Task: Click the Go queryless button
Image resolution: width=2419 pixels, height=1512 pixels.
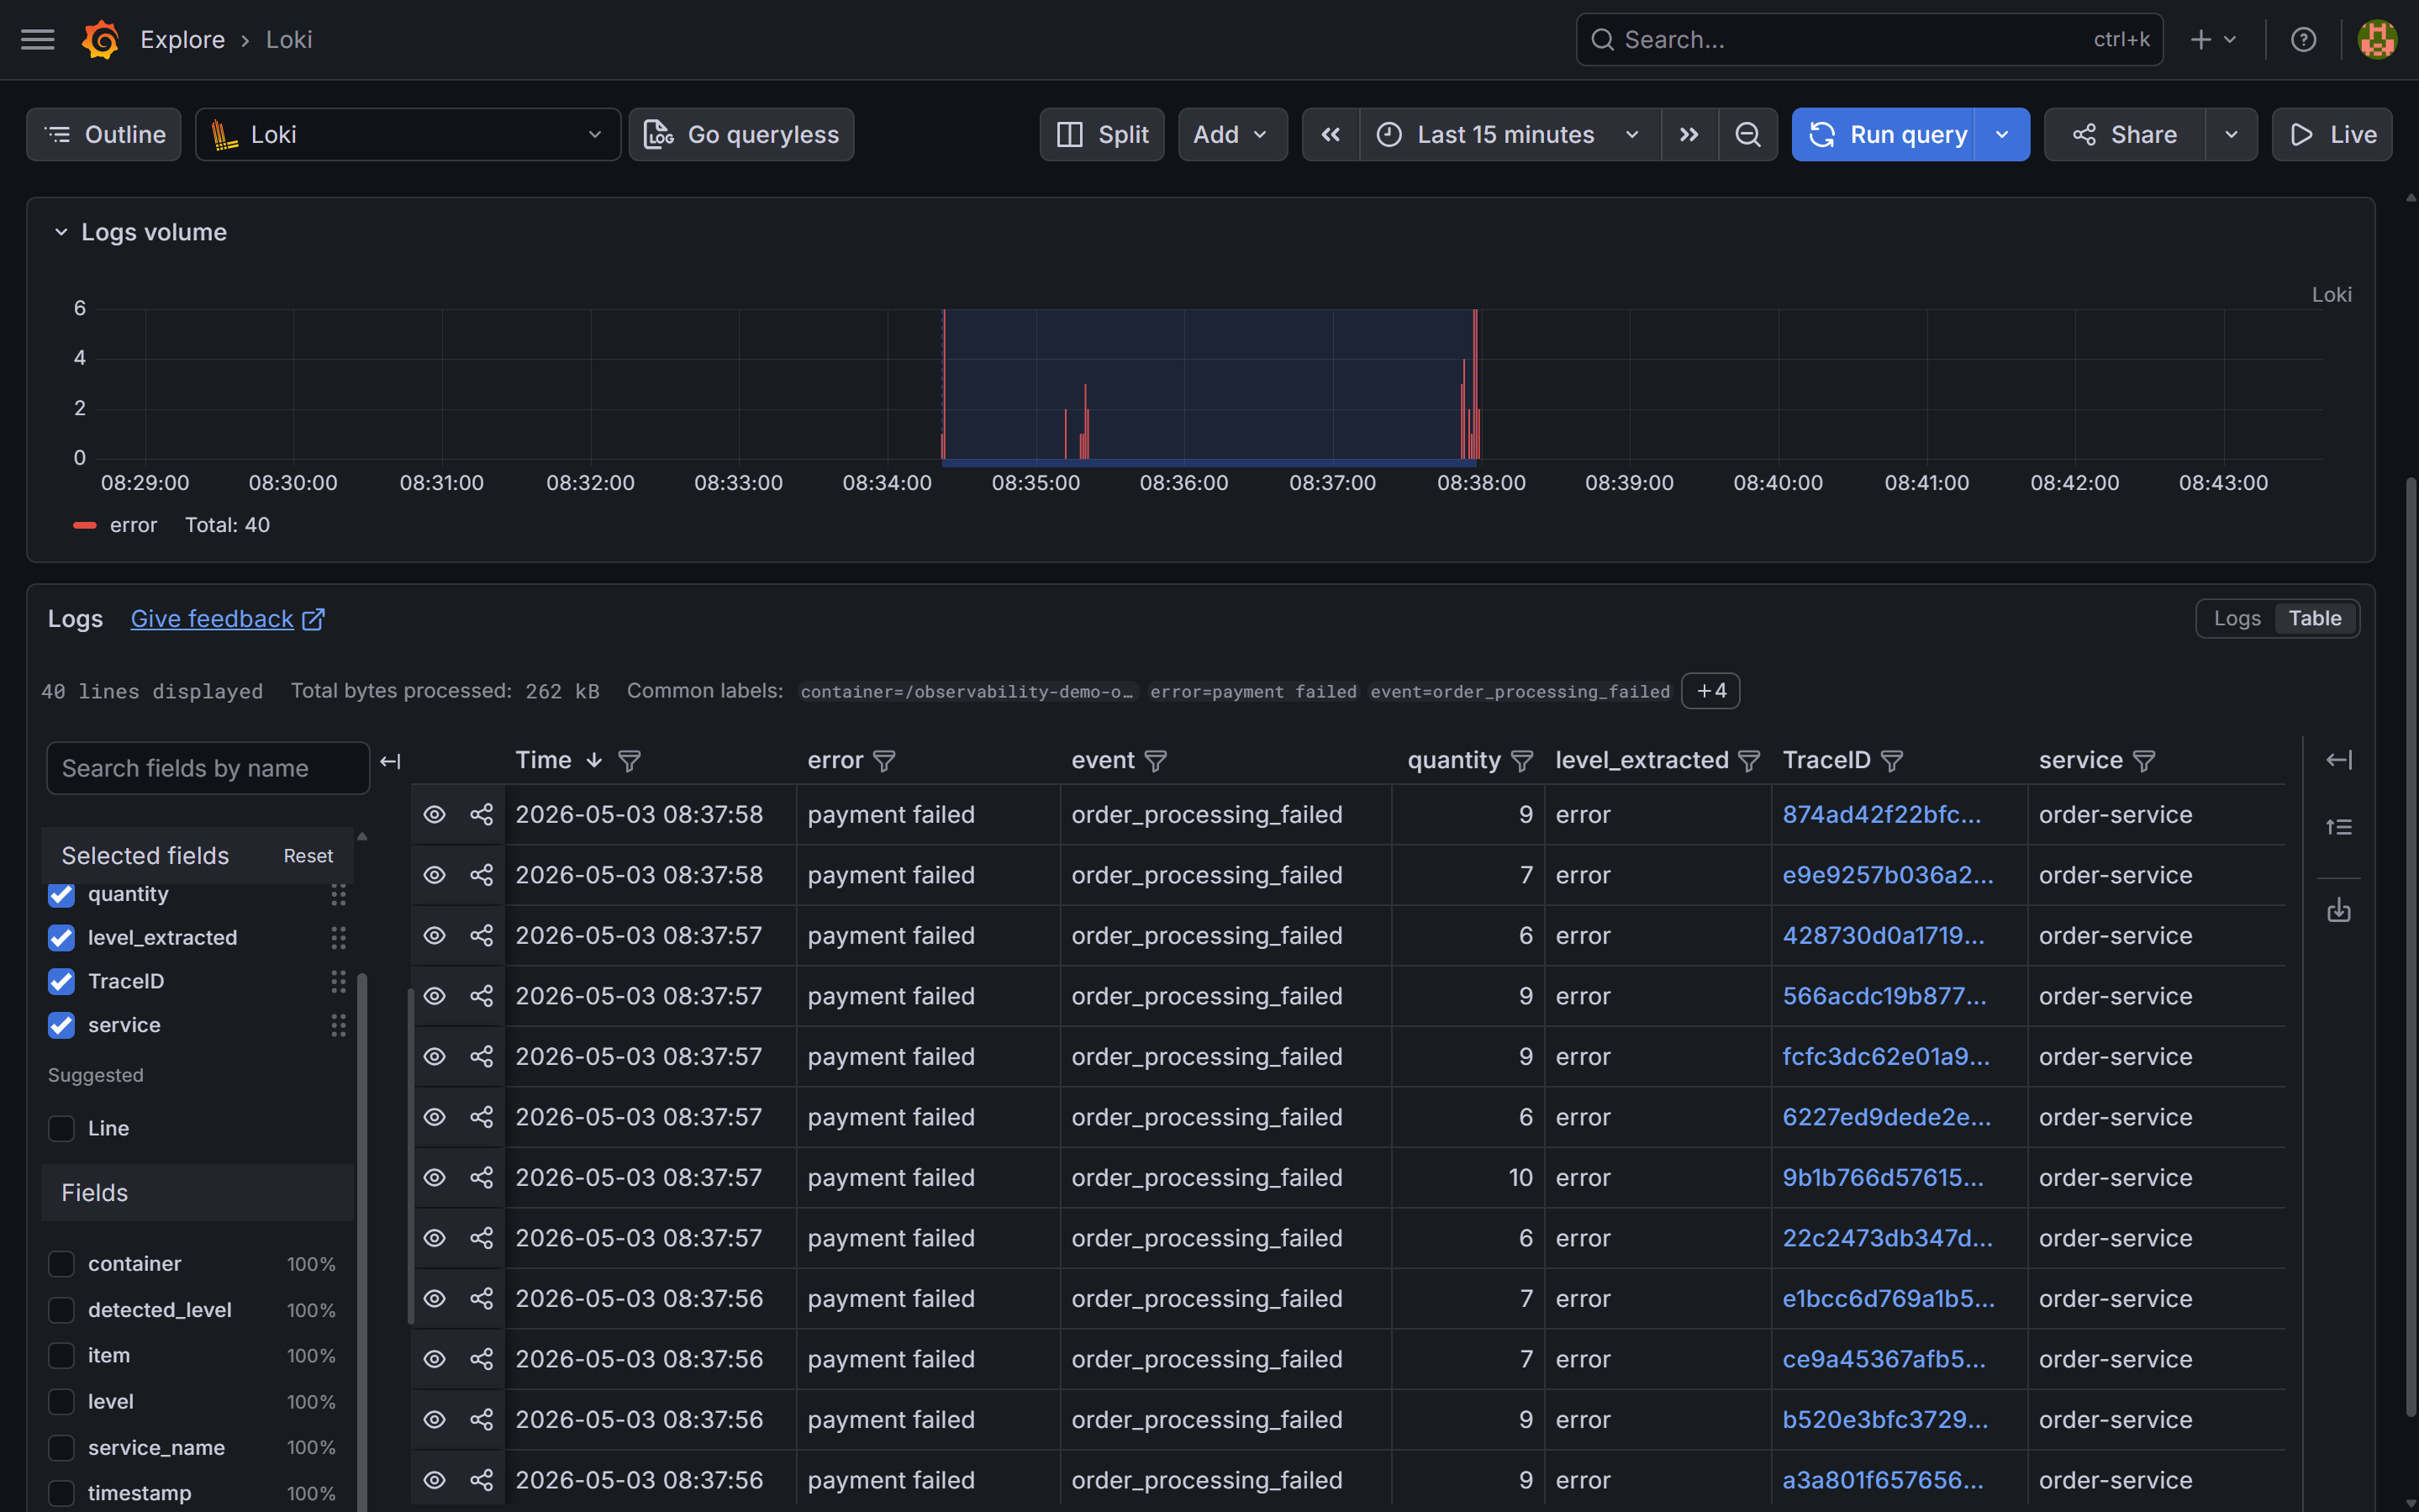Action: click(x=741, y=134)
